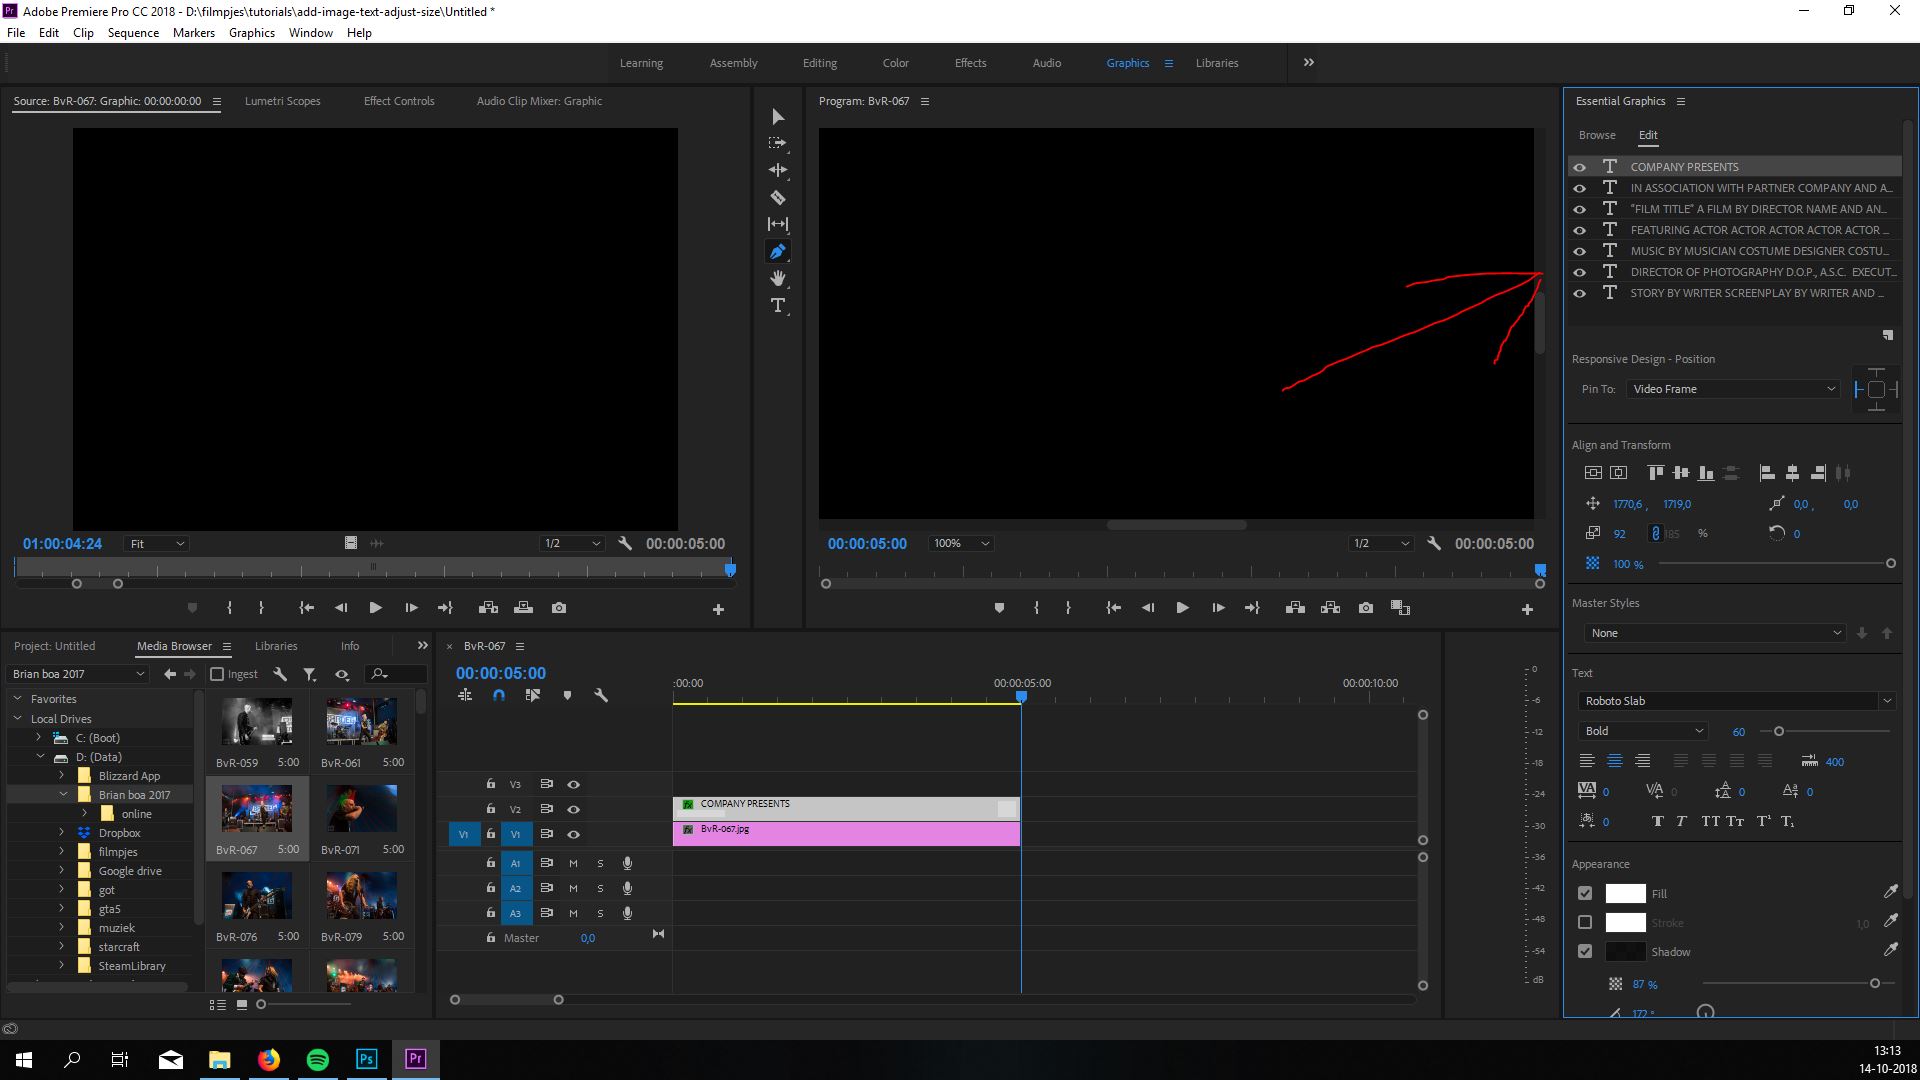Pick fill color with eyedropper

[1890, 892]
